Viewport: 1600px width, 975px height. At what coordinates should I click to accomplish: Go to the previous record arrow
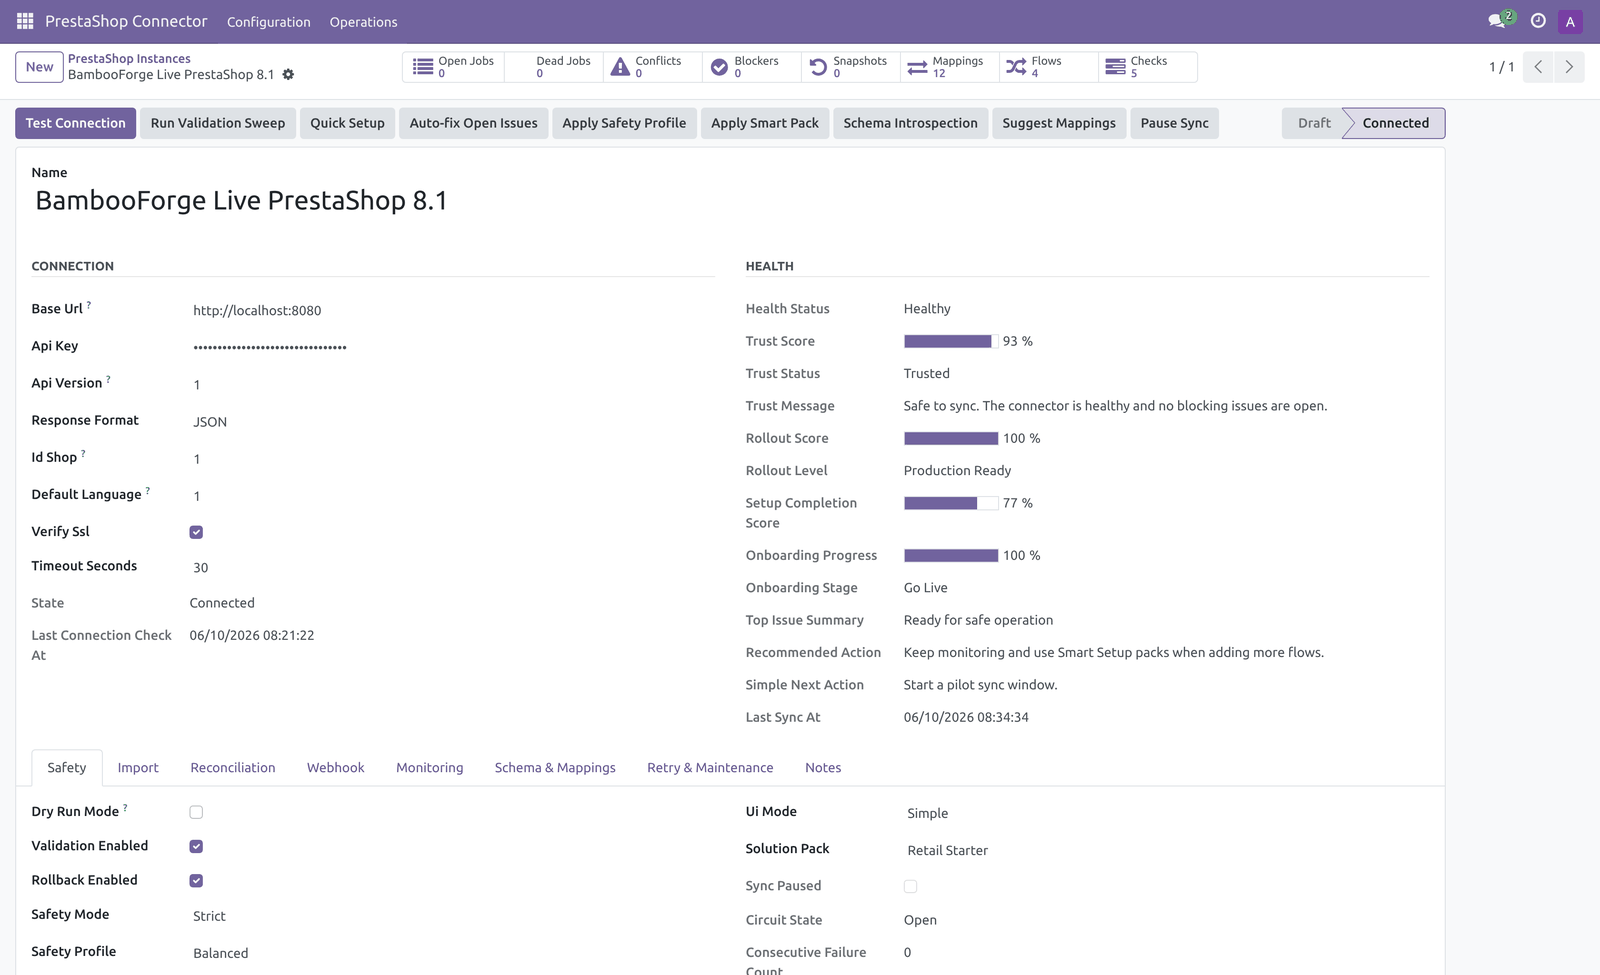pyautogui.click(x=1538, y=67)
